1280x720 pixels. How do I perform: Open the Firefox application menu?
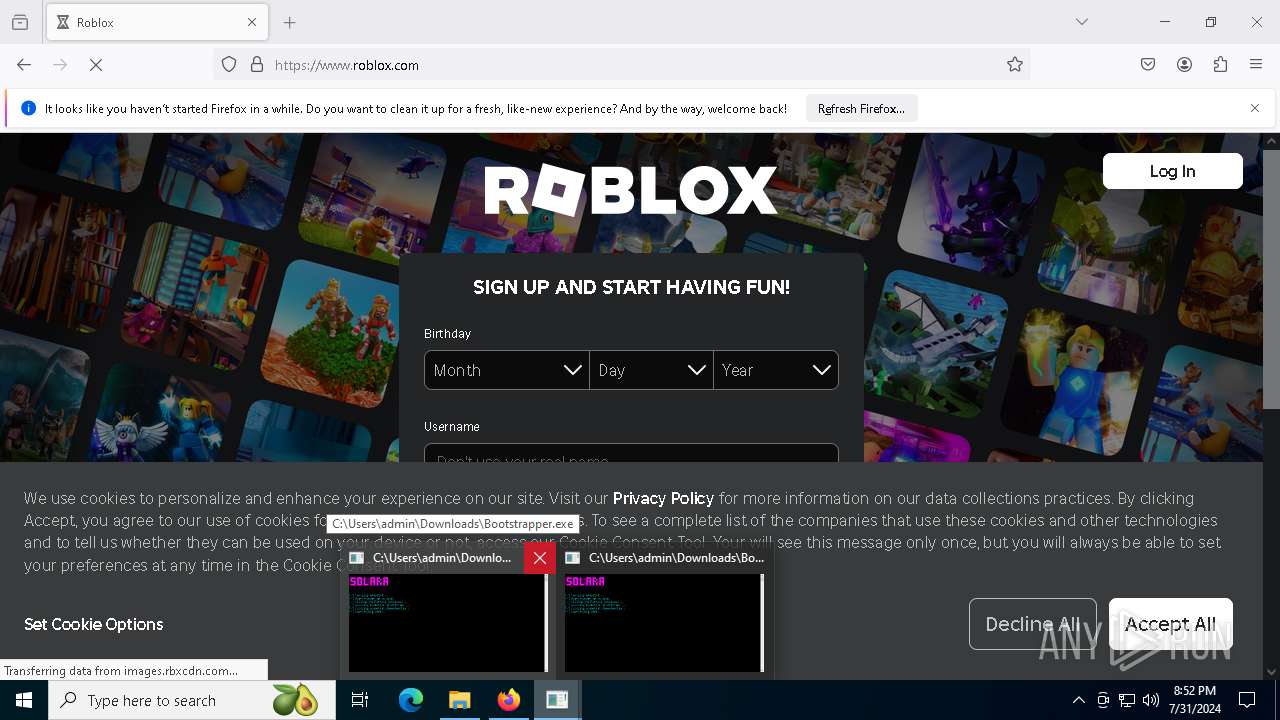(1256, 65)
